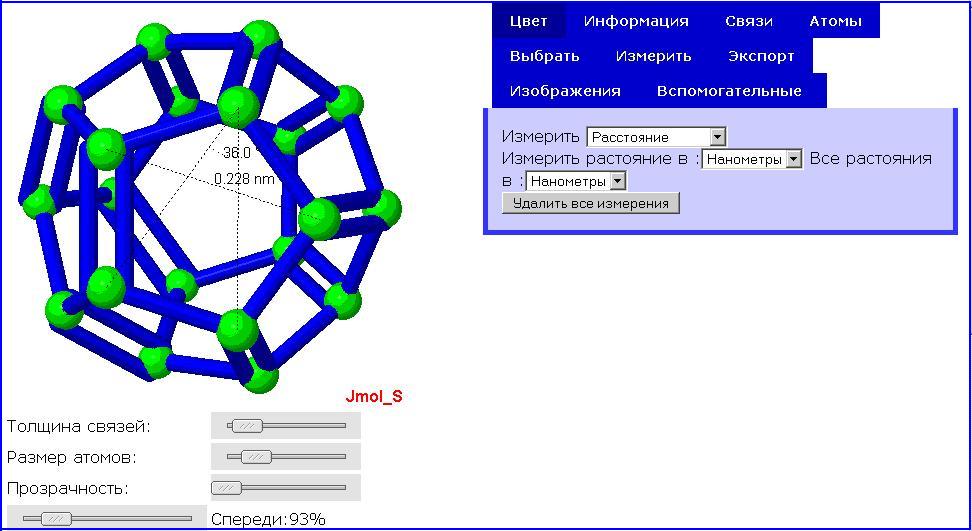Click the Размер атомов slider
The image size is (972, 531).
(286, 457)
